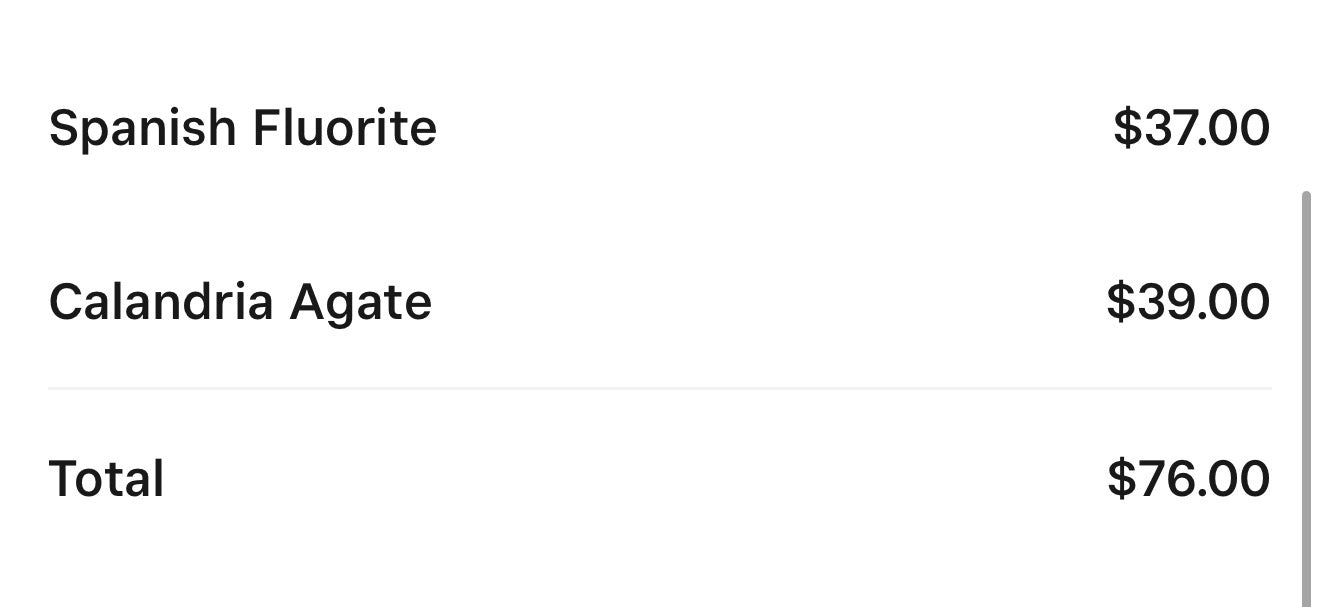Click the top end of the scrollbar
Image resolution: width=1320 pixels, height=607 pixels.
[x=1306, y=198]
